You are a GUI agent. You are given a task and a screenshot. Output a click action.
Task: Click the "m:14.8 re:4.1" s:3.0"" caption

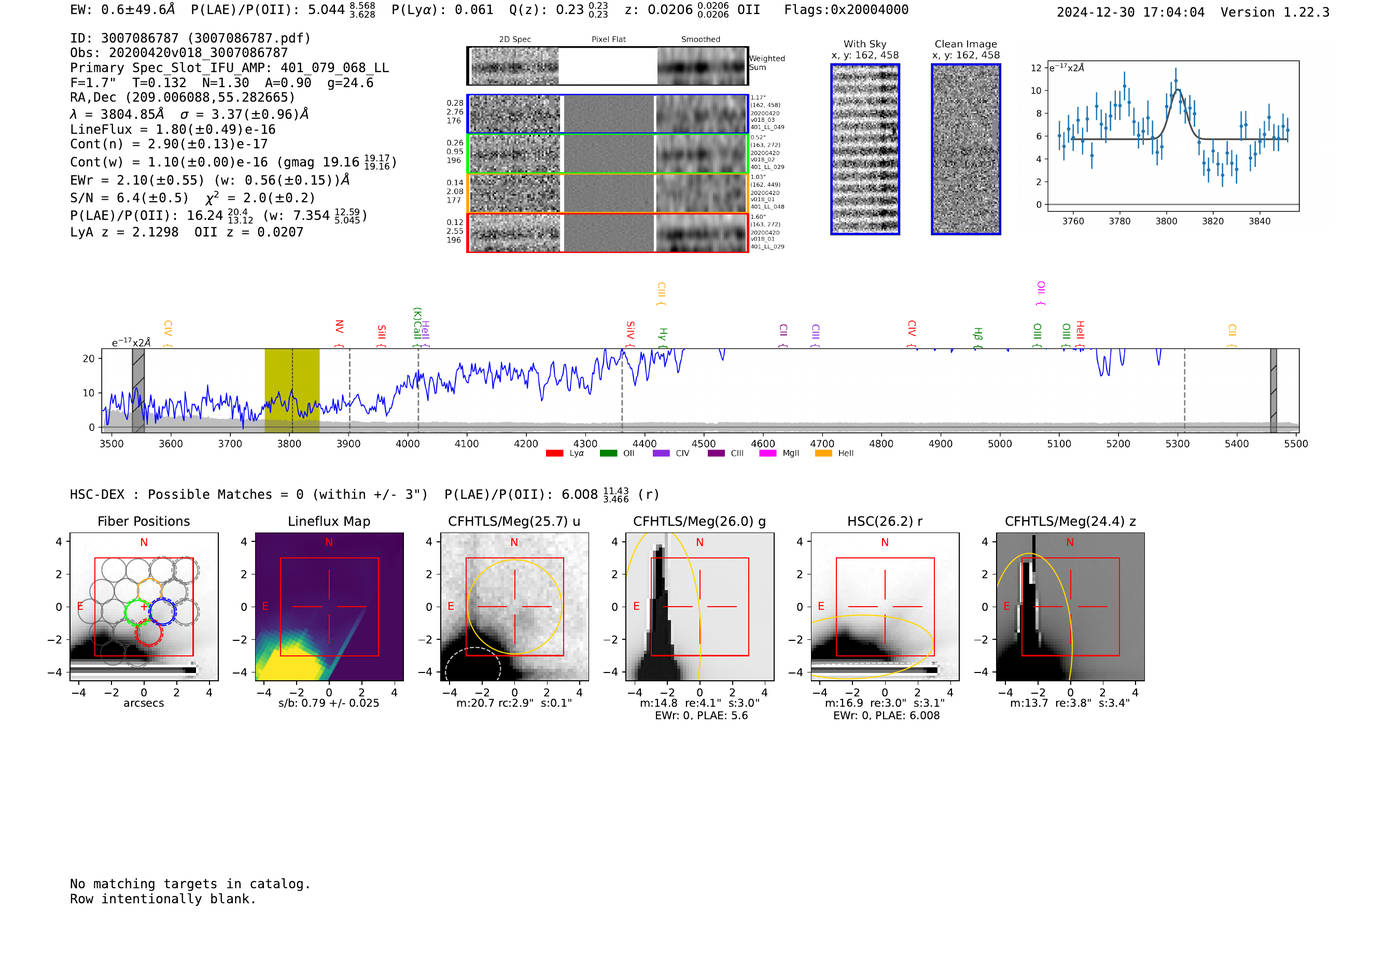click(700, 703)
